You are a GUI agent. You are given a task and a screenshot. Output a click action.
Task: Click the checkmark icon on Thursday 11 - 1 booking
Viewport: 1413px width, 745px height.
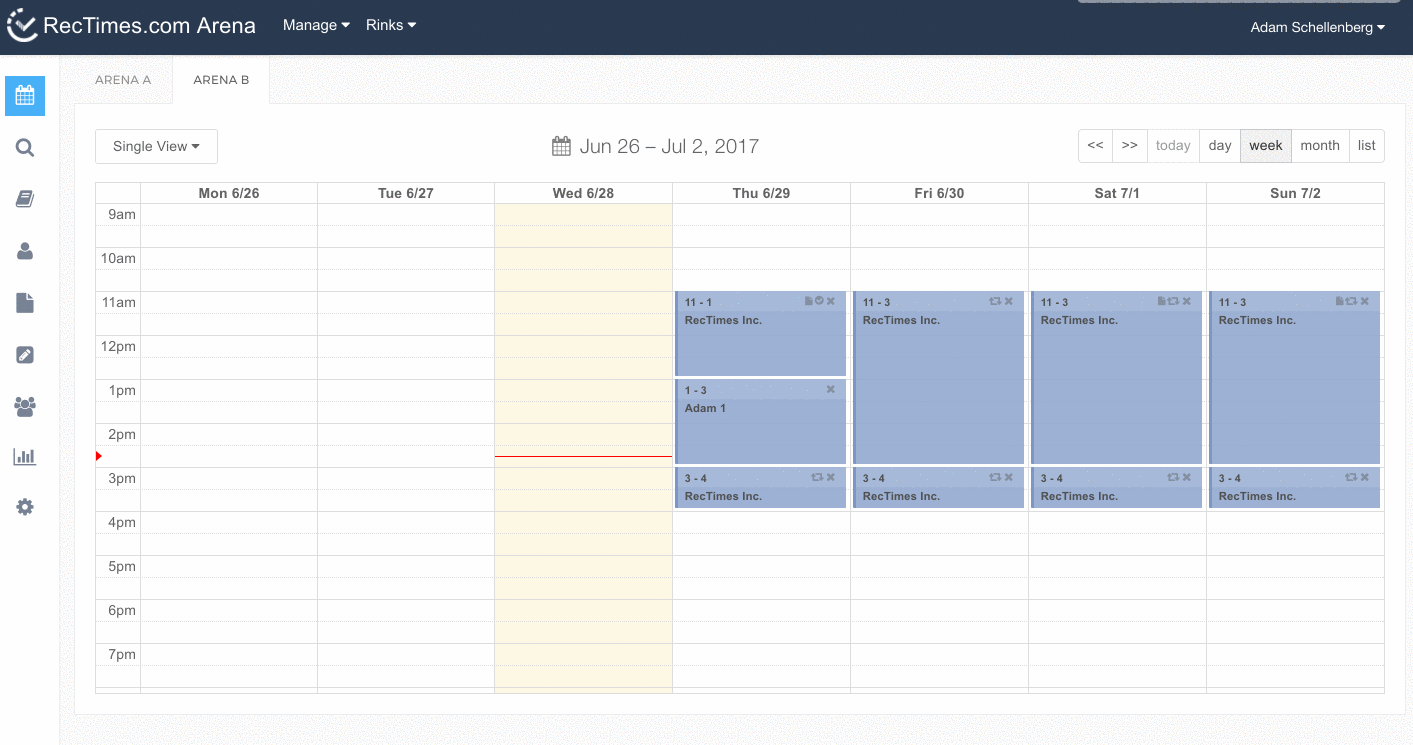[x=819, y=301]
